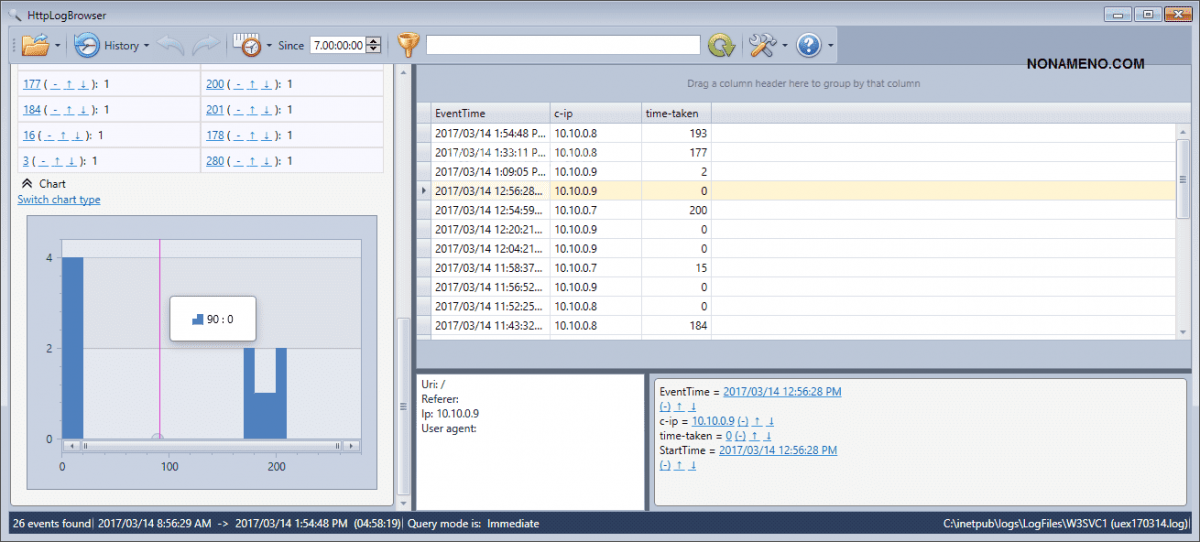Click the undo back arrow icon

pyautogui.click(x=170, y=45)
